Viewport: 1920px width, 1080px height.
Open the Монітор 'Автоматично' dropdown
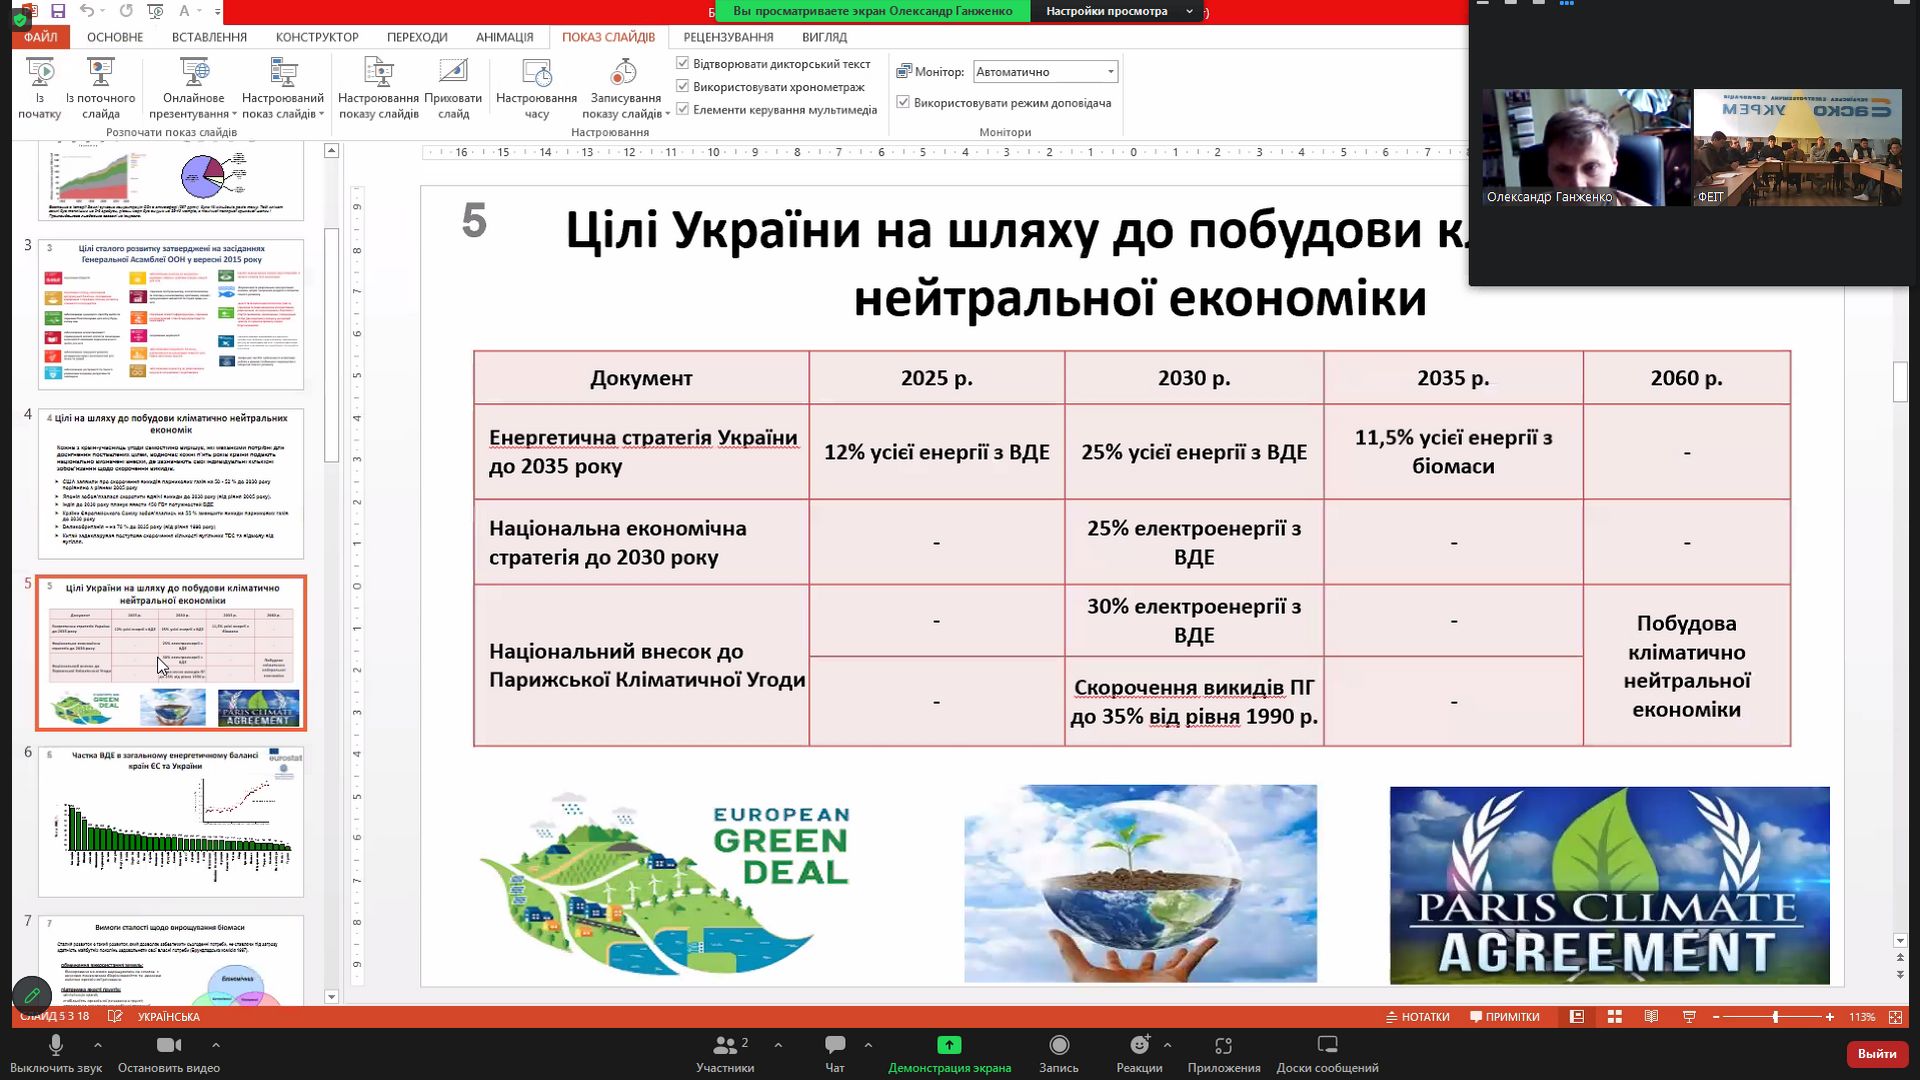pos(1110,72)
